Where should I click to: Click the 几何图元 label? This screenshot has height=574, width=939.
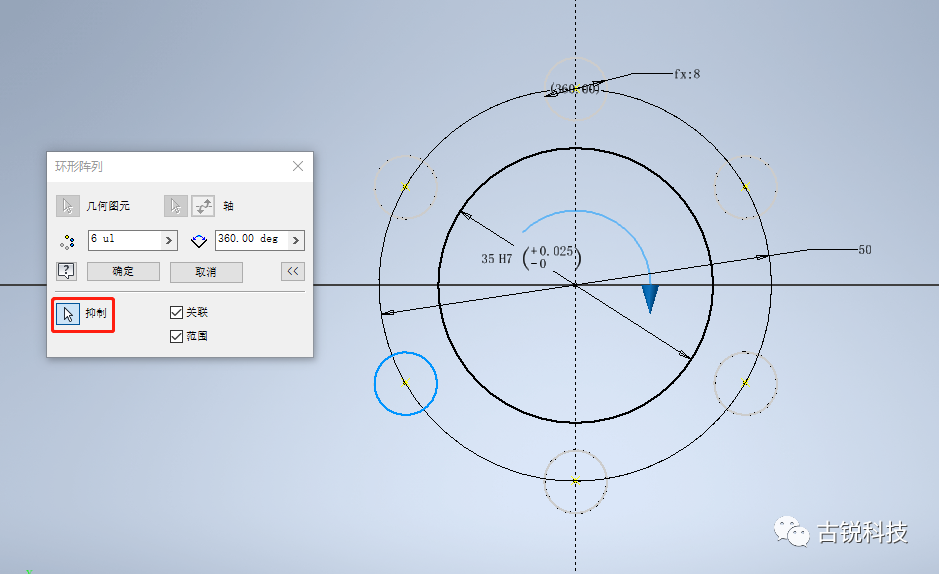point(108,206)
